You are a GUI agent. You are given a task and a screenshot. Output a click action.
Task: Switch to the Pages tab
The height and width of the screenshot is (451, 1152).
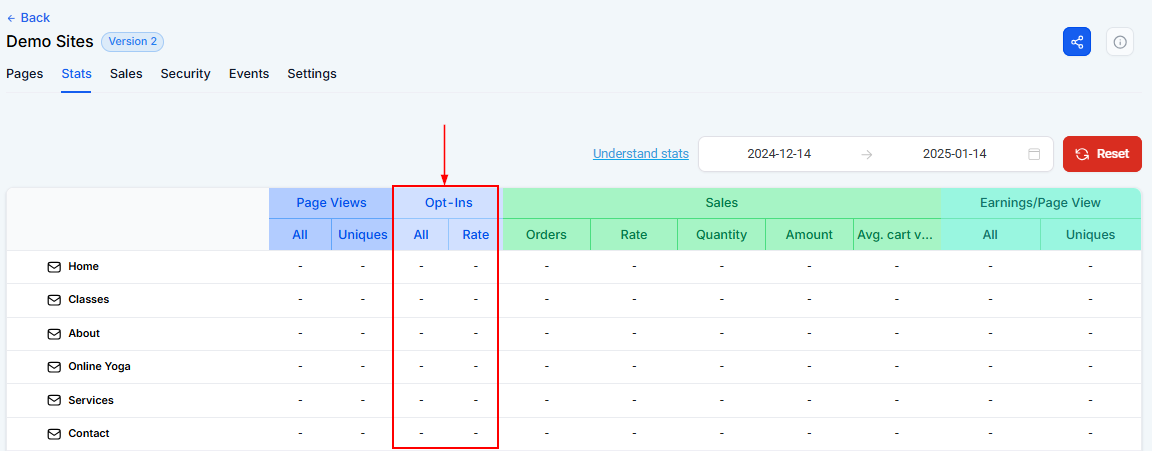[x=24, y=73]
